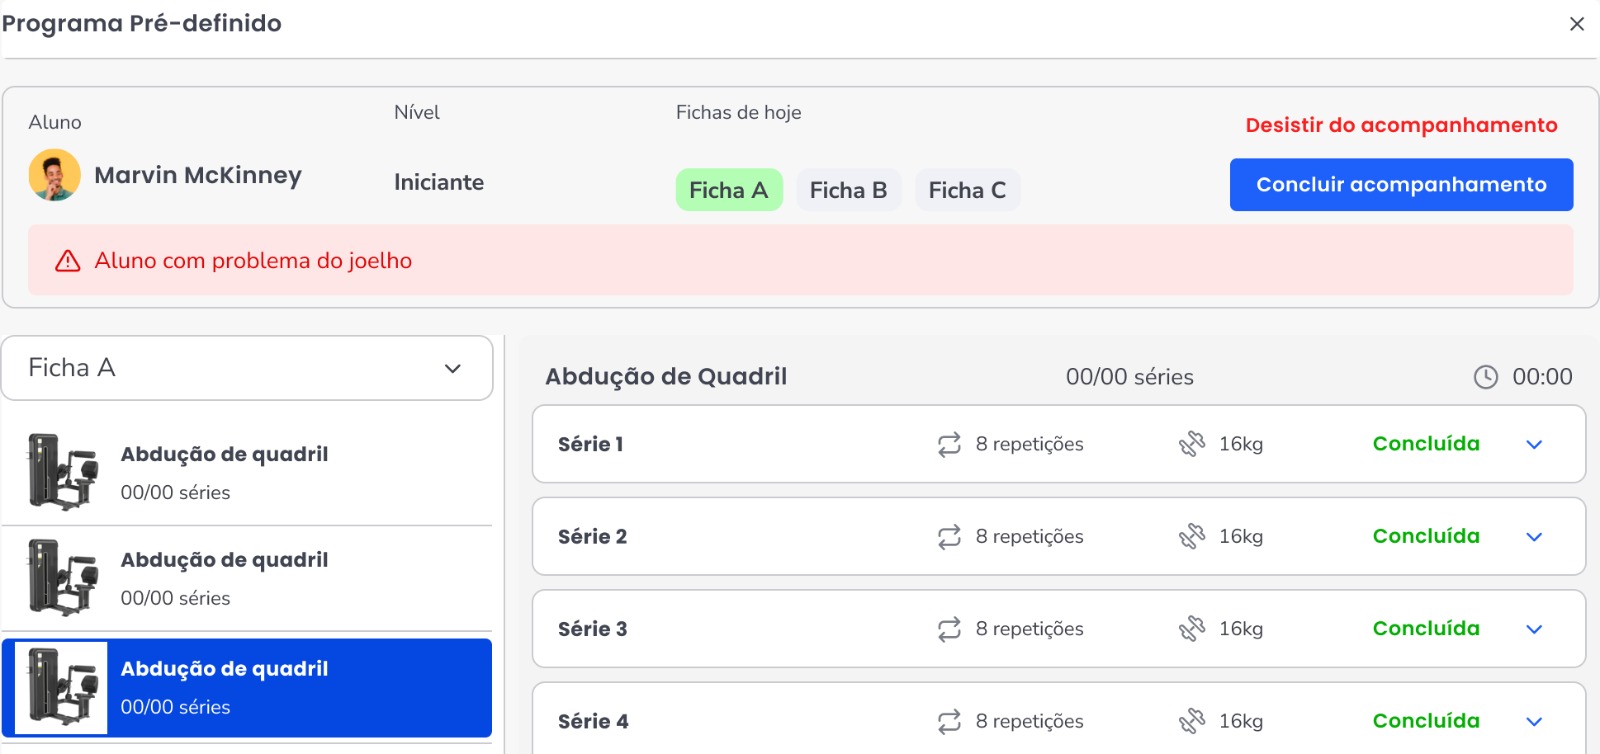Click Concluir acompanhamento button
Image resolution: width=1600 pixels, height=754 pixels.
(1401, 185)
